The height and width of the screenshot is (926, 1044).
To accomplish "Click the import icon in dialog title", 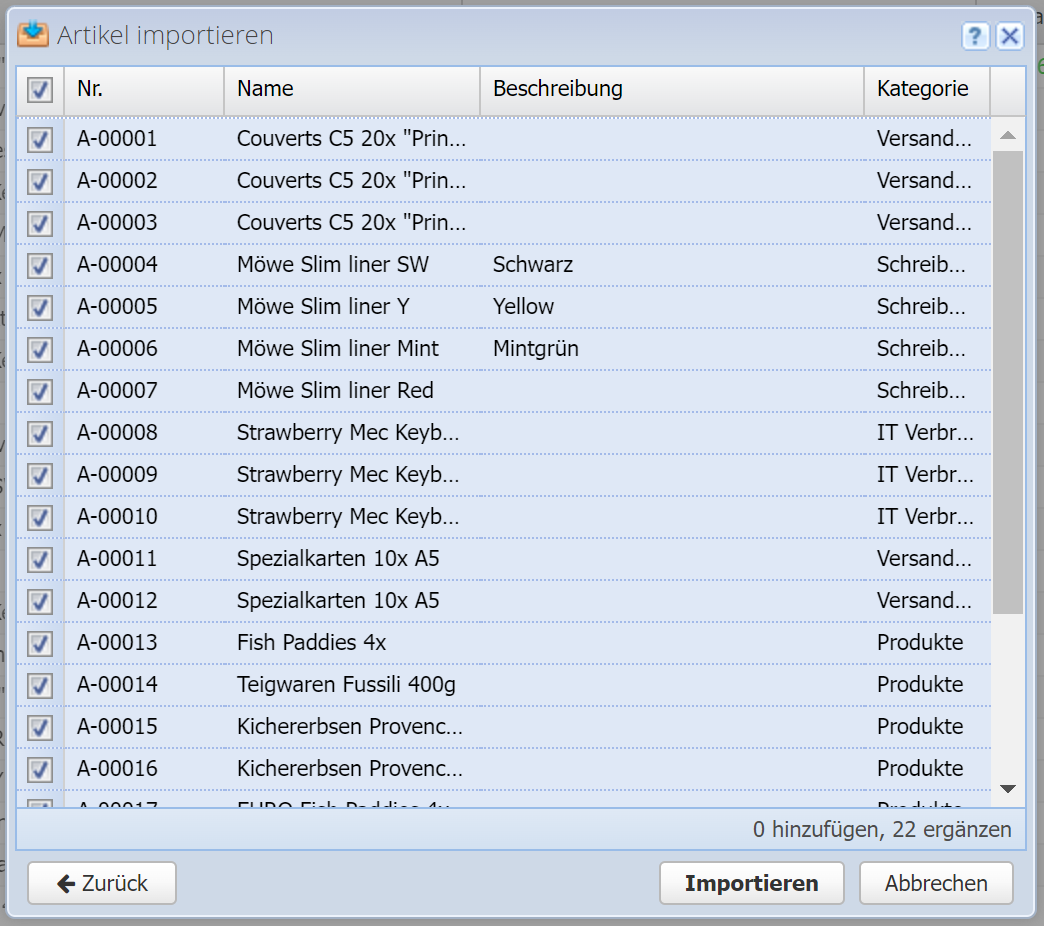I will point(33,35).
